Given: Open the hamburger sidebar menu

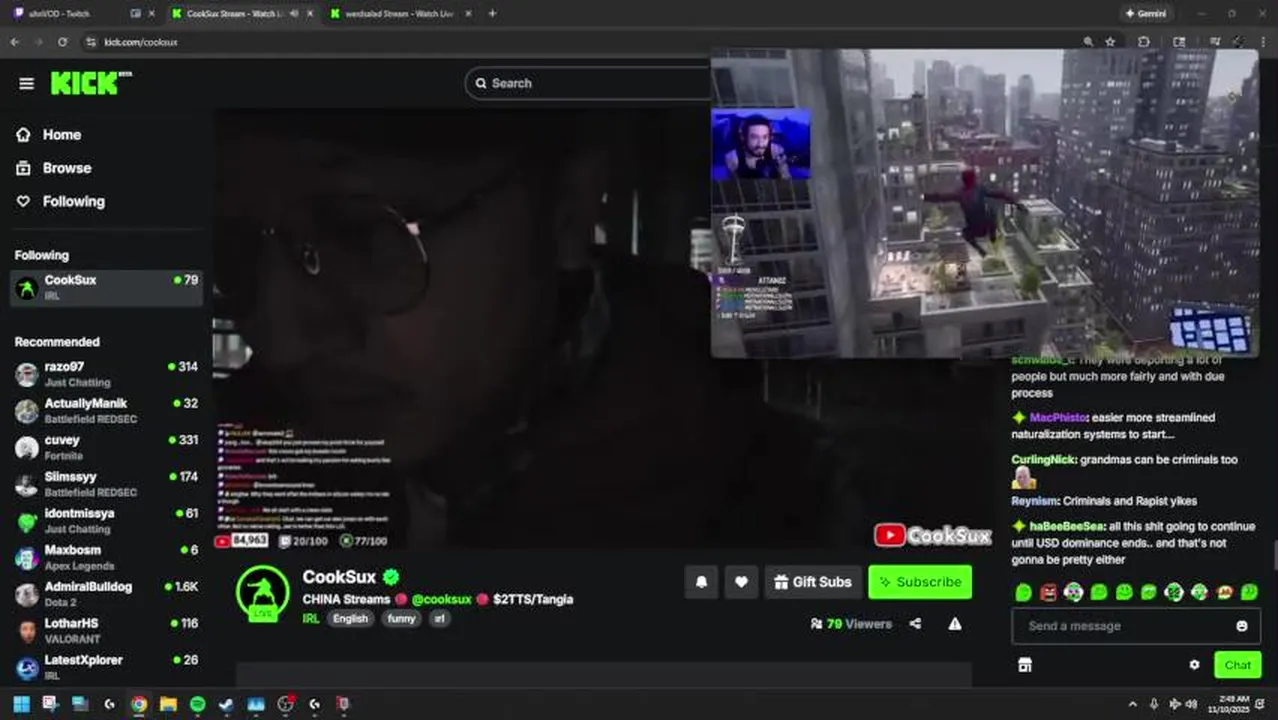Looking at the screenshot, I should click(x=26, y=83).
